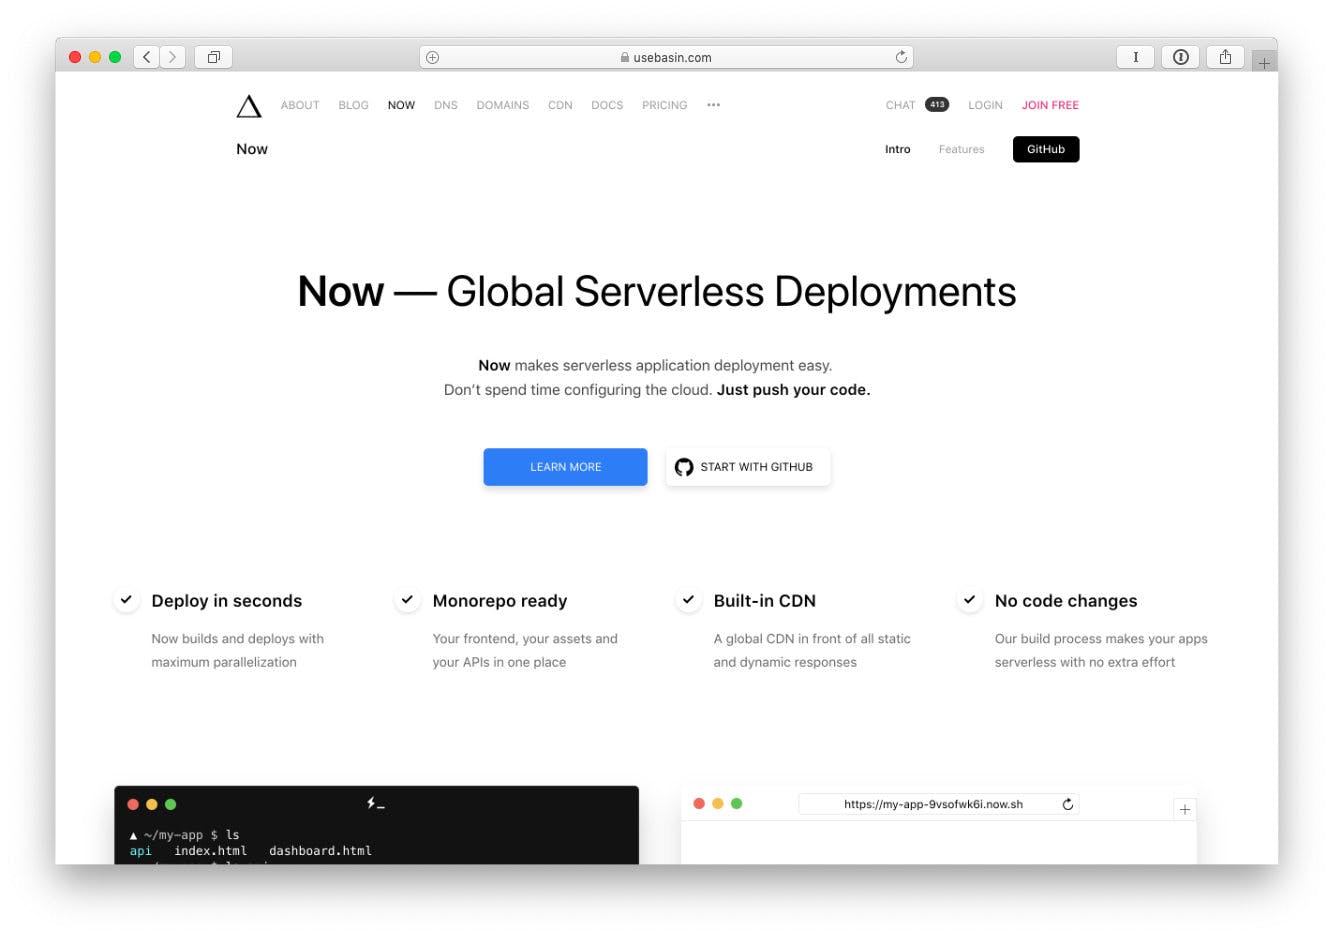Click the LEARN MORE button

coord(565,467)
